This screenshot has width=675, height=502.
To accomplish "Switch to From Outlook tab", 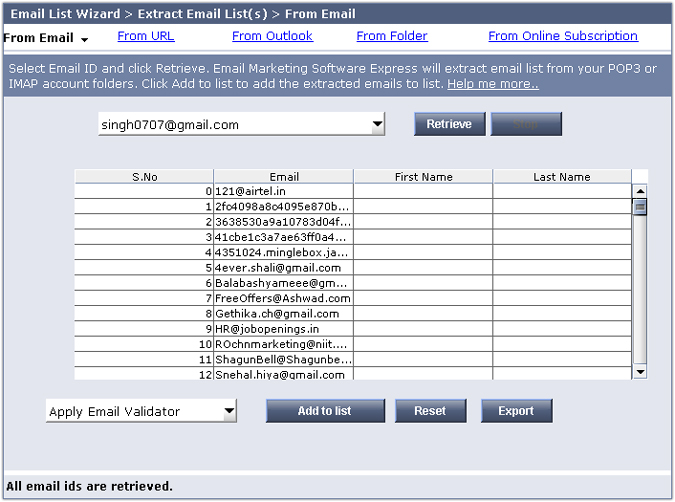I will pos(272,36).
